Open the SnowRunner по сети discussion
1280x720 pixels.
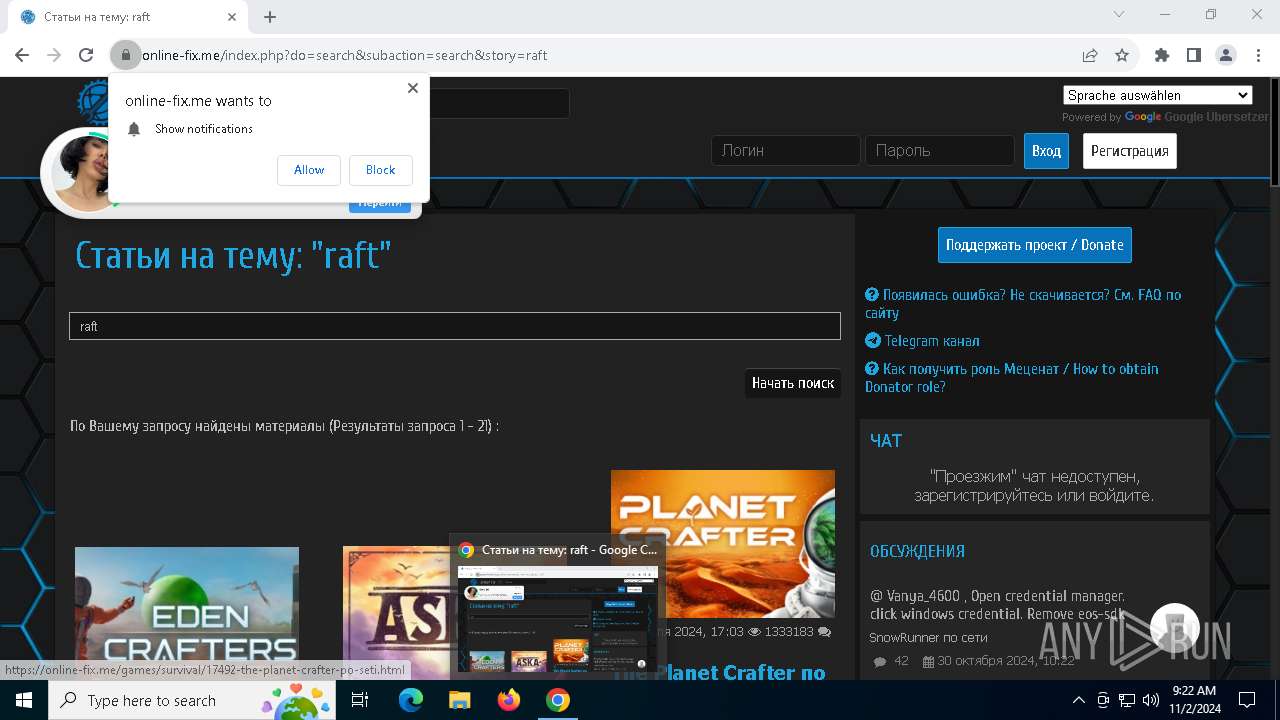928,637
